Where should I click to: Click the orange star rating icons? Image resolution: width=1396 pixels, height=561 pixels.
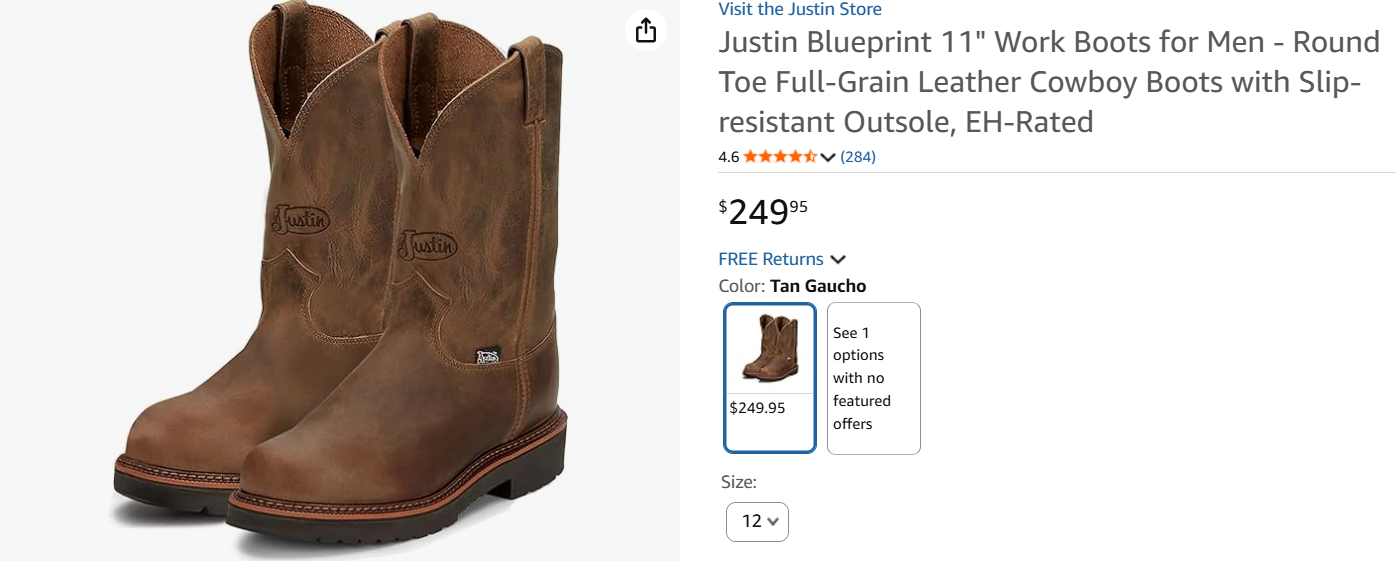coord(780,157)
